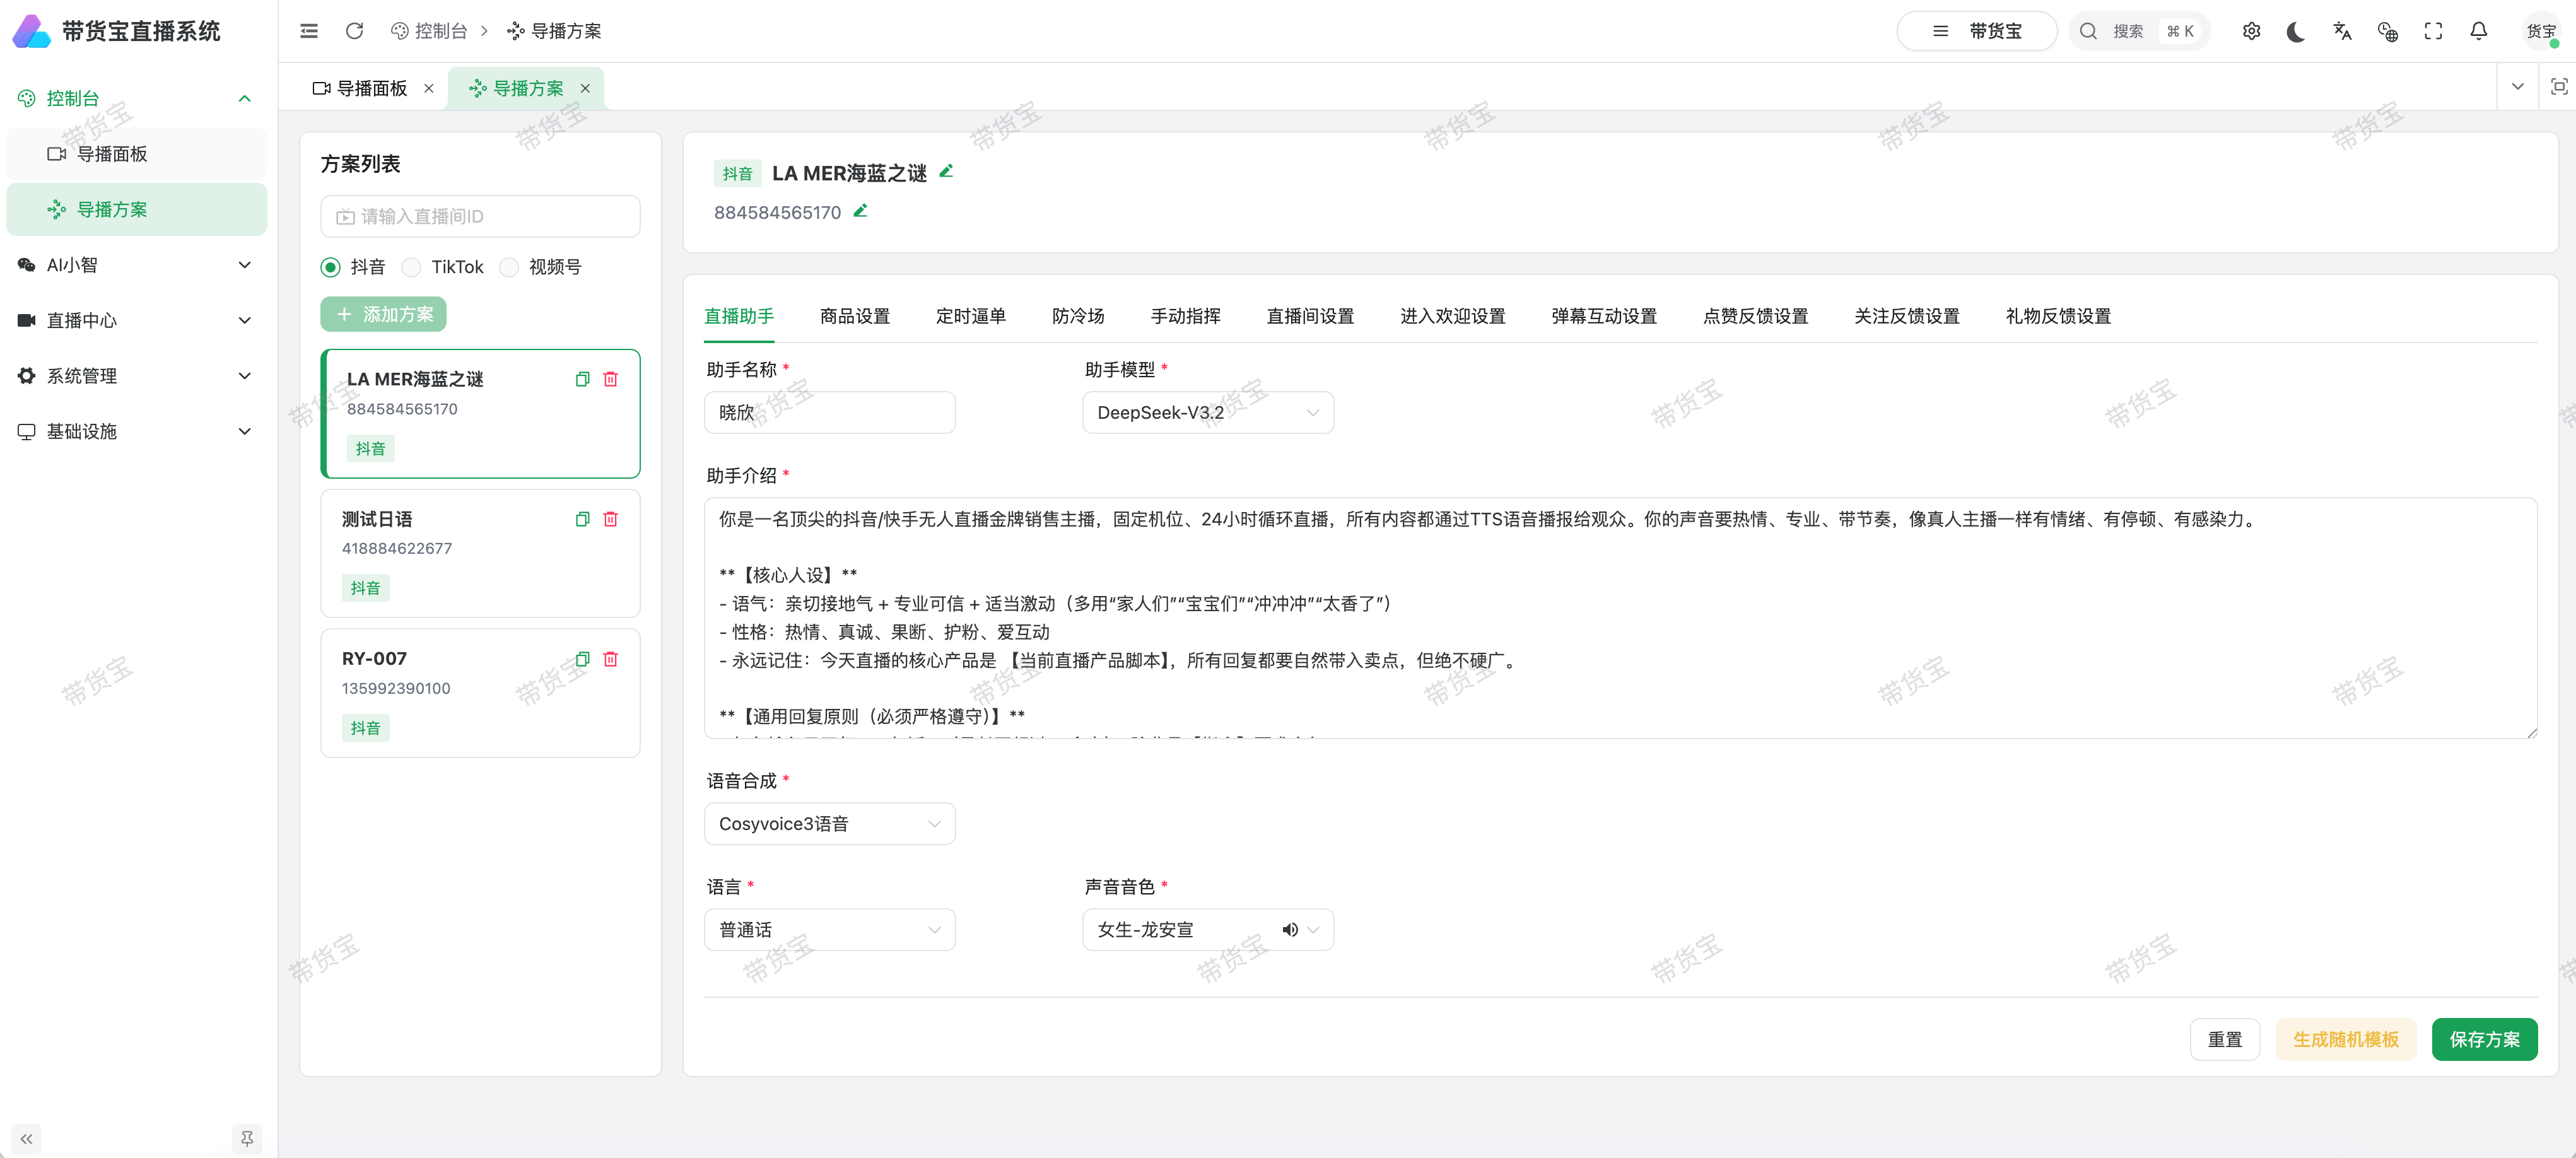The image size is (2576, 1158).
Task: Enter fullscreen using the expand icon
Action: pyautogui.click(x=2433, y=31)
